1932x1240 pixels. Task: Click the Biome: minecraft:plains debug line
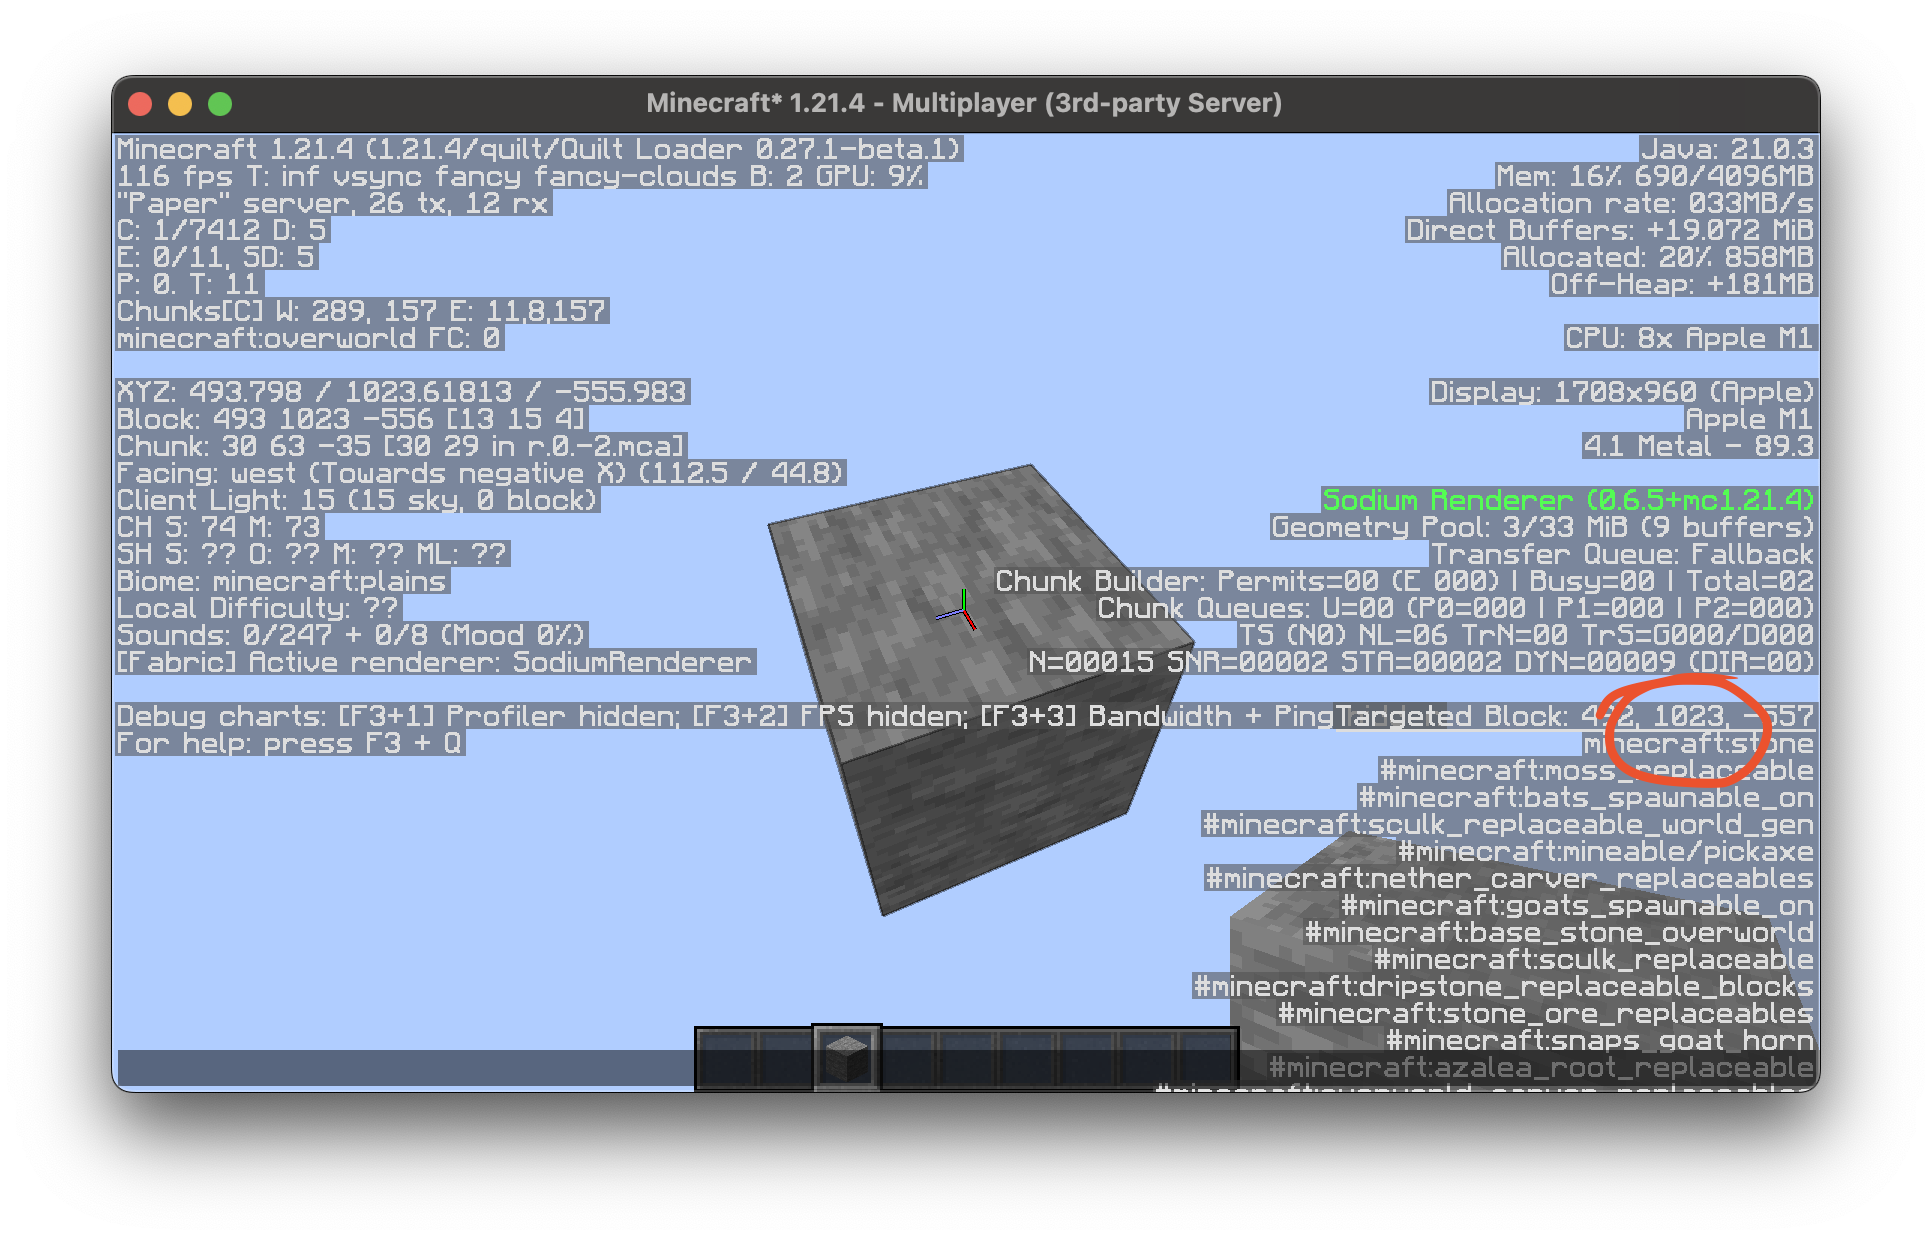pos(280,581)
